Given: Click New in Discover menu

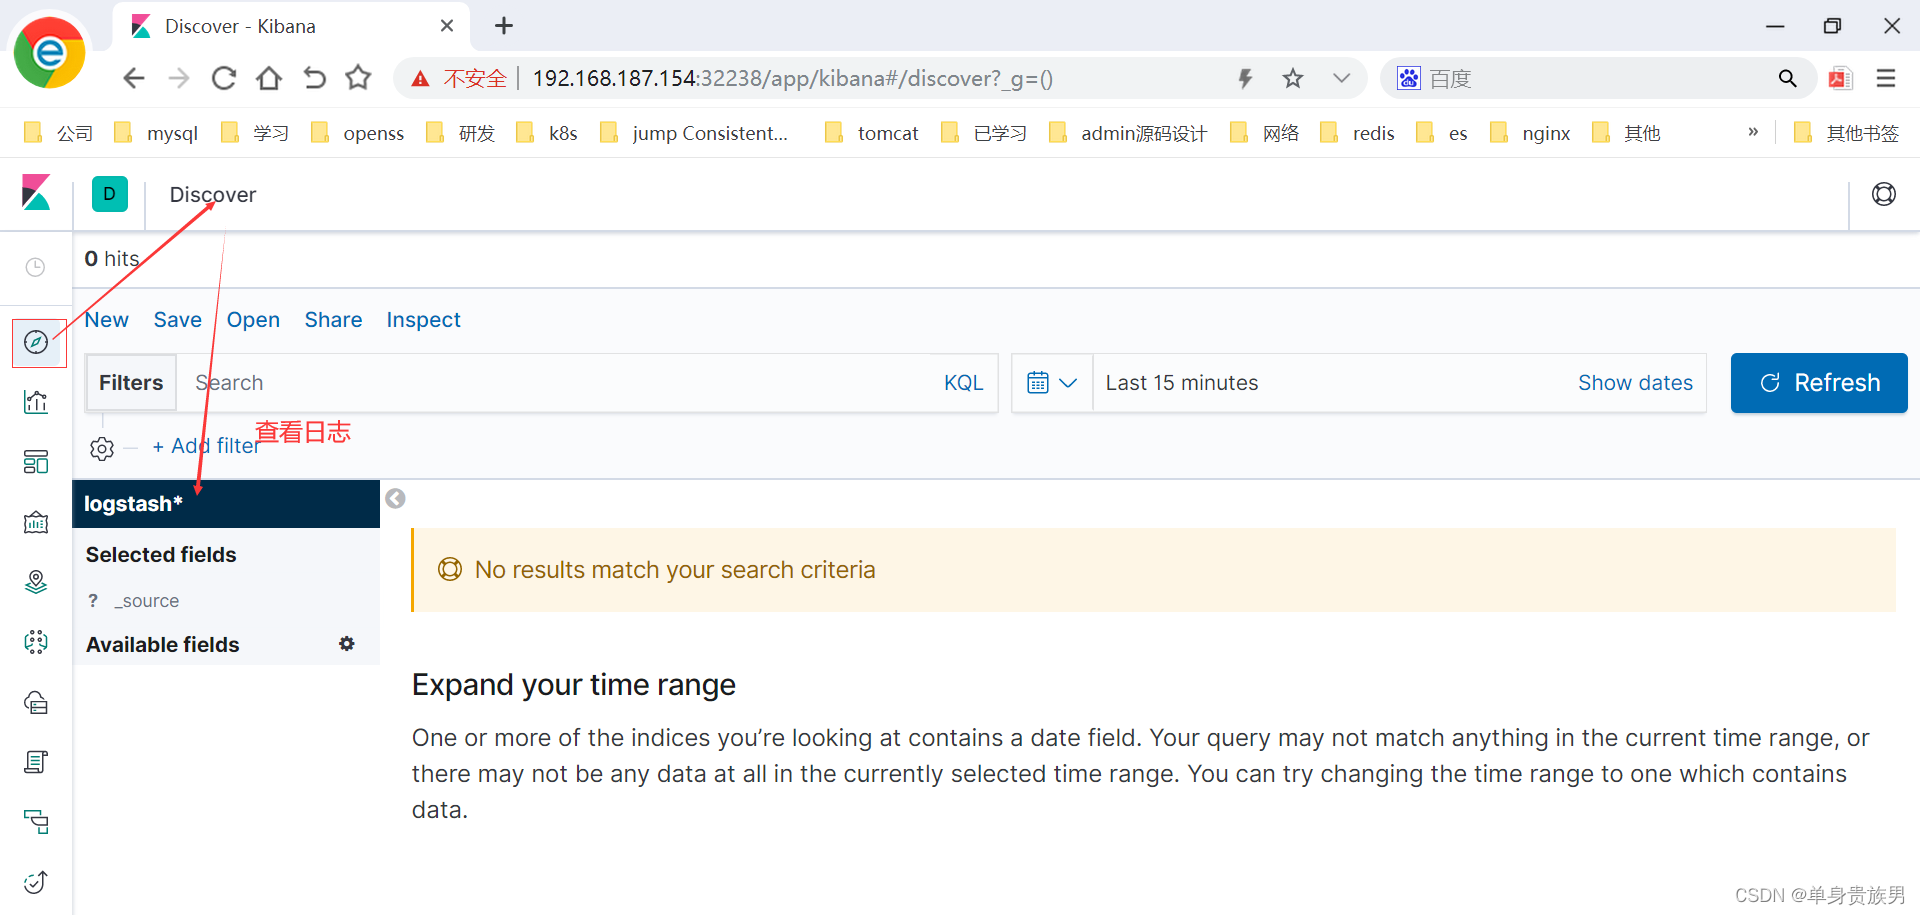Looking at the screenshot, I should pyautogui.click(x=107, y=320).
